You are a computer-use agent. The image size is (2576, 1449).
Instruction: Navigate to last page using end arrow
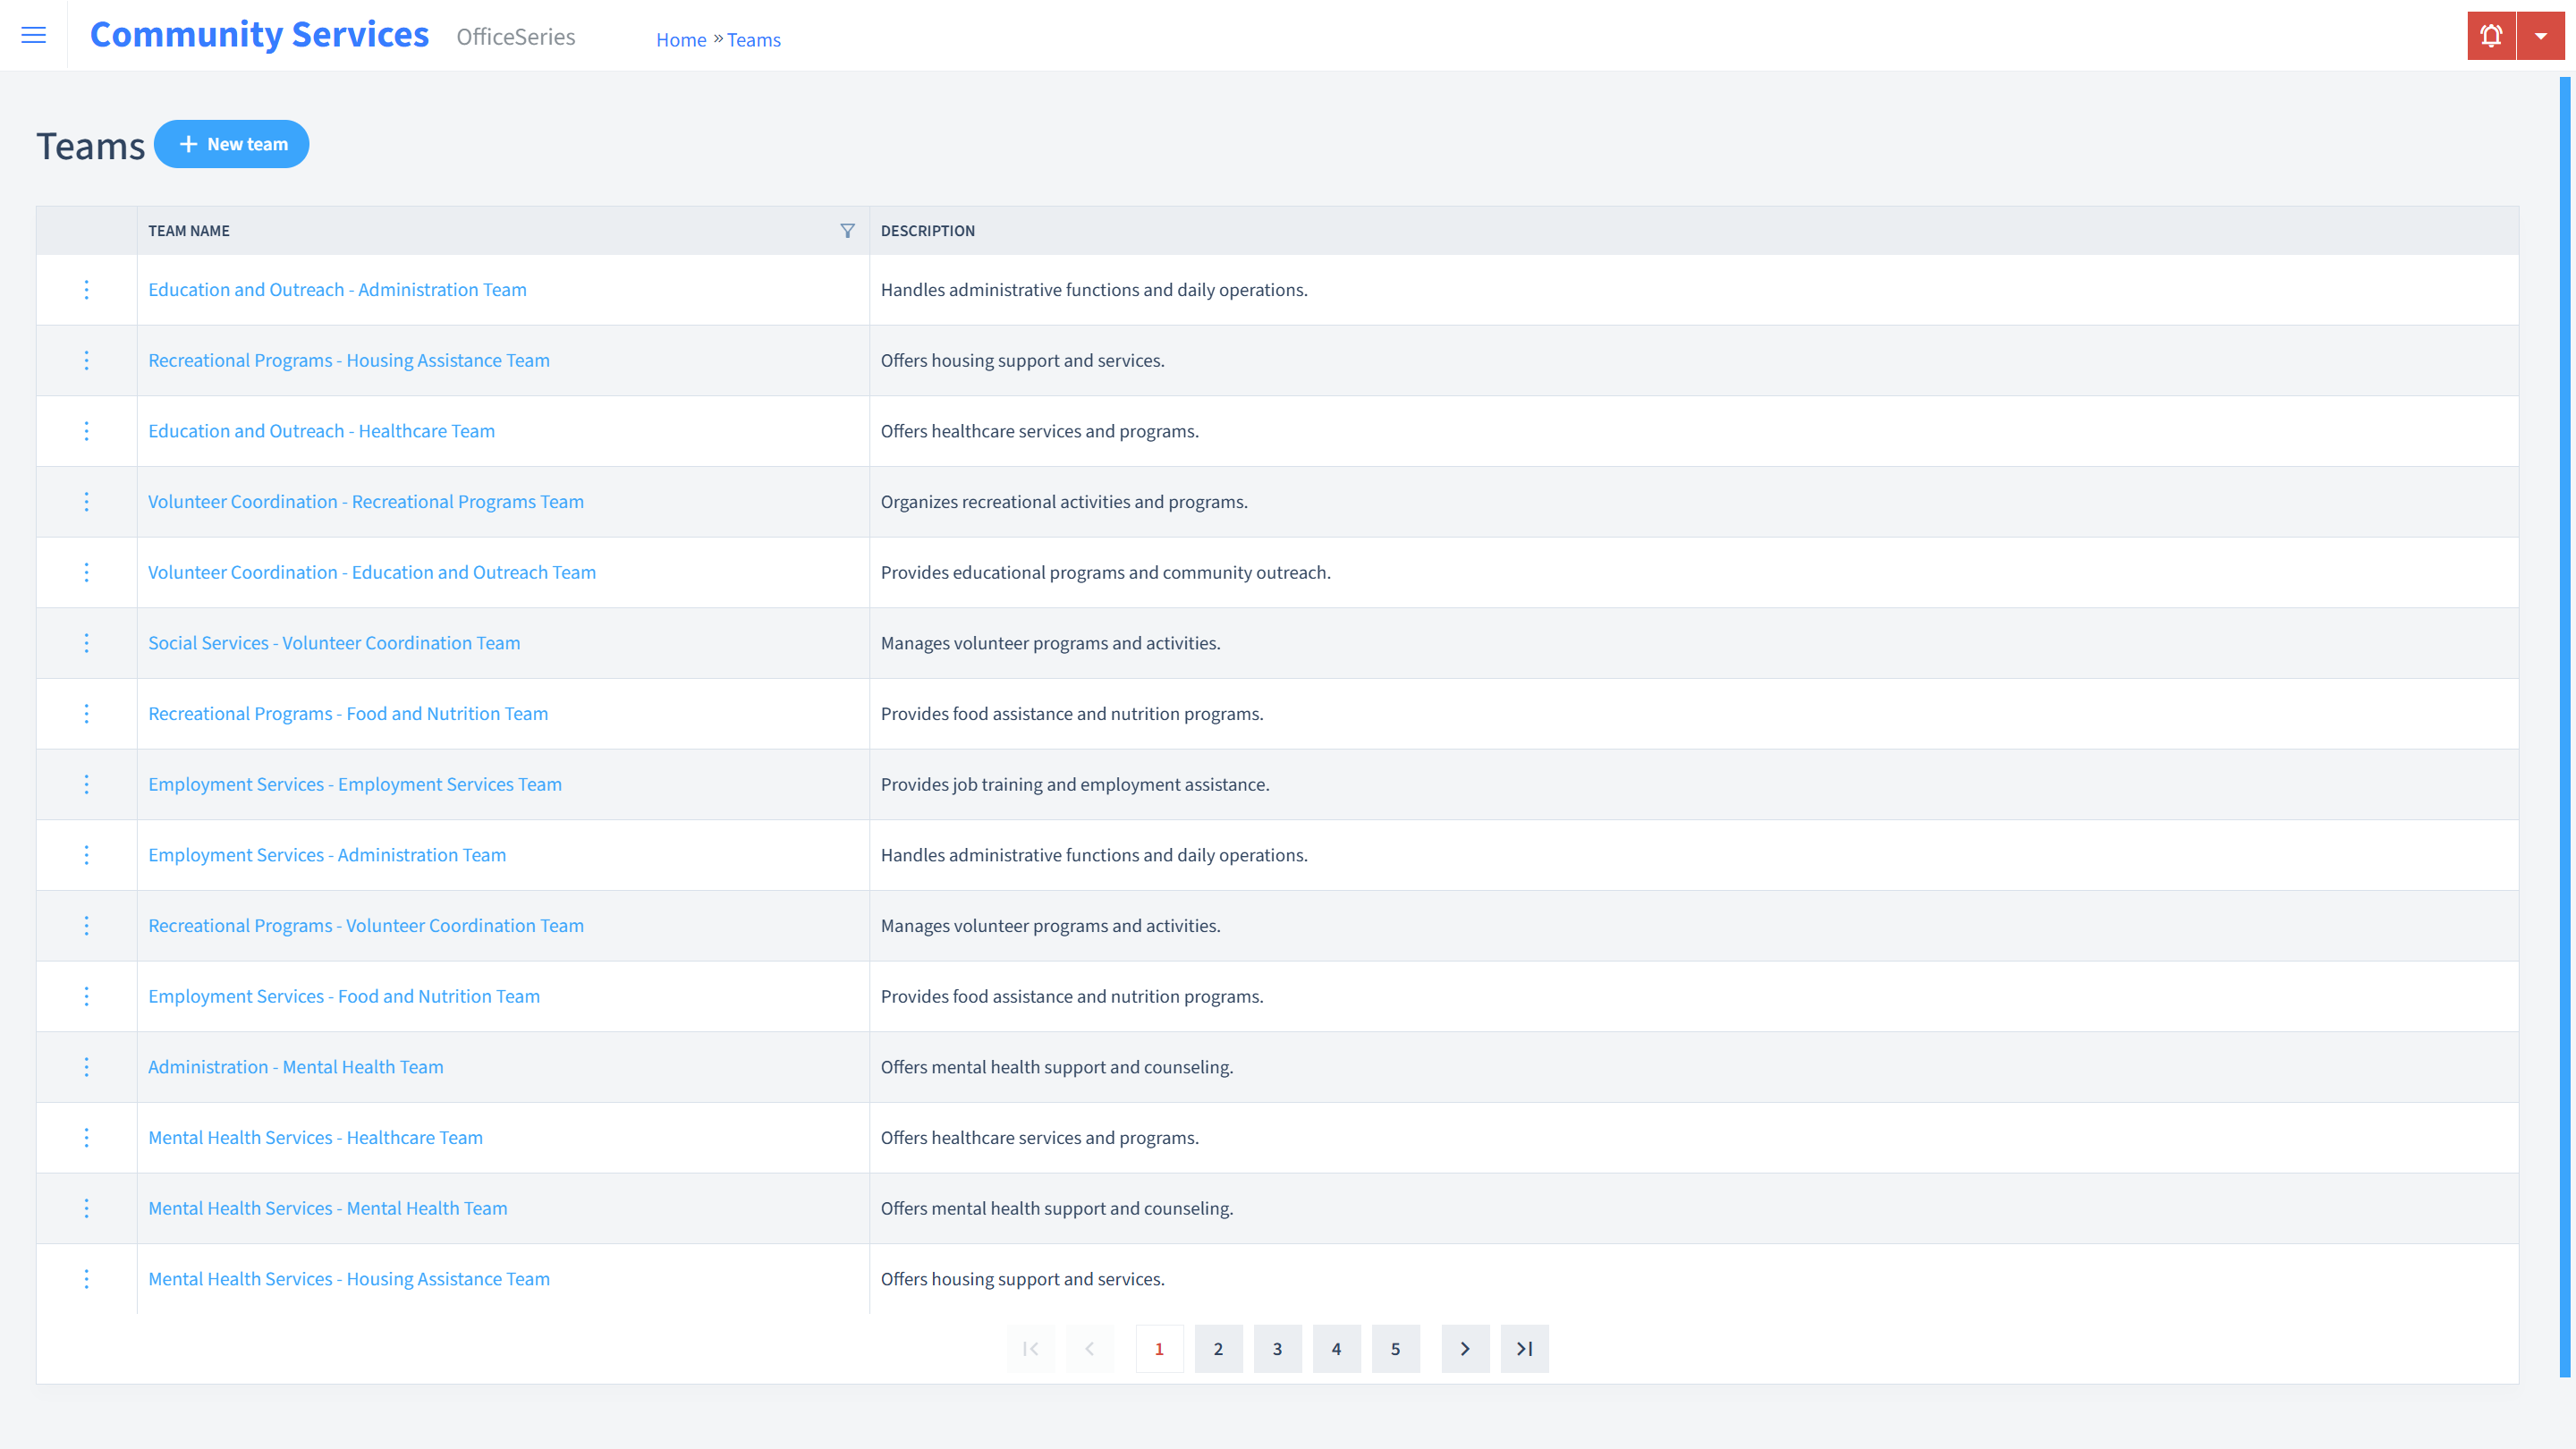pyautogui.click(x=1525, y=1348)
